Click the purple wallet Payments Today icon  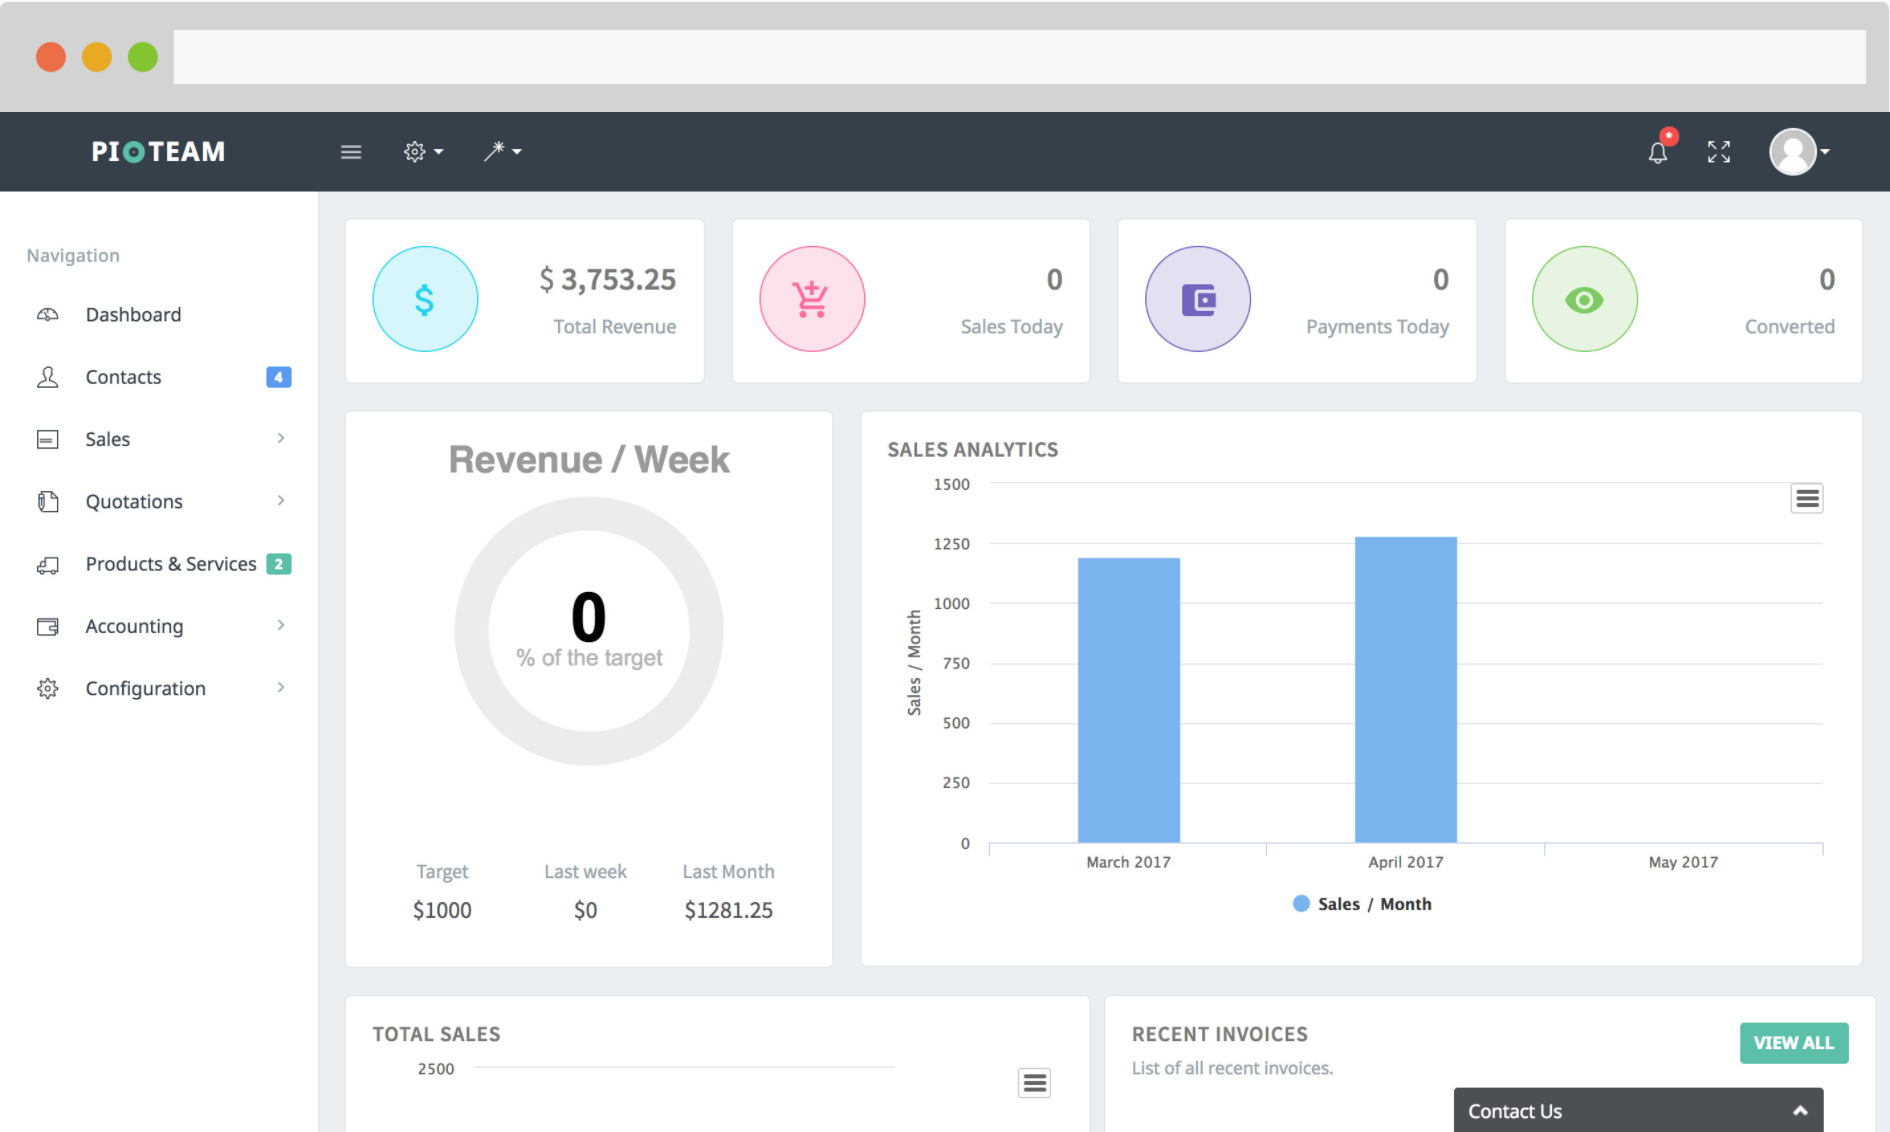point(1198,299)
